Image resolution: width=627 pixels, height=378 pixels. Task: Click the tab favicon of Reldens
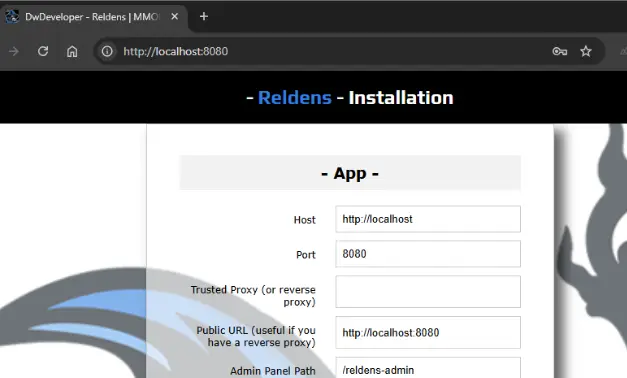click(x=12, y=17)
